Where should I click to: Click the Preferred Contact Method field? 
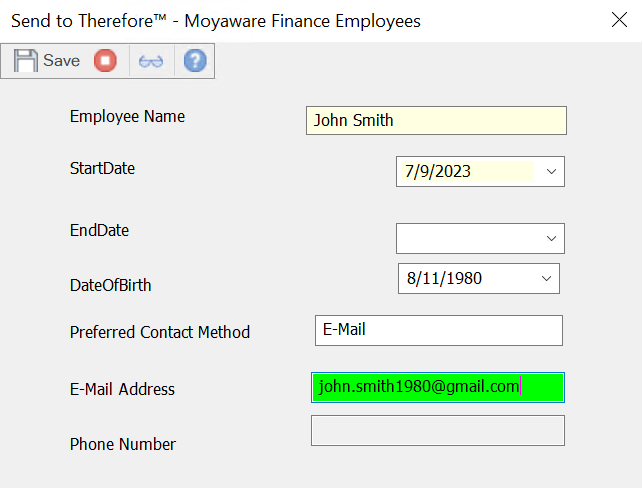pyautogui.click(x=439, y=330)
